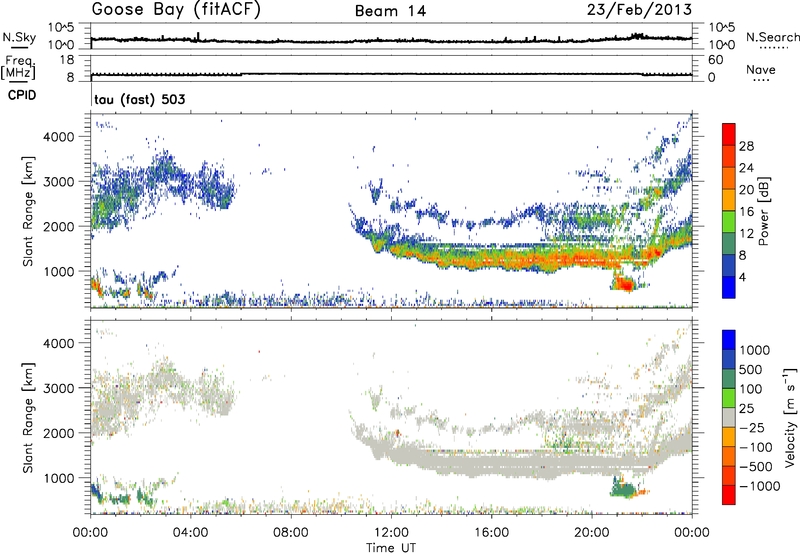
Task: Click the date "23/Feb/2013"
Action: pos(639,9)
